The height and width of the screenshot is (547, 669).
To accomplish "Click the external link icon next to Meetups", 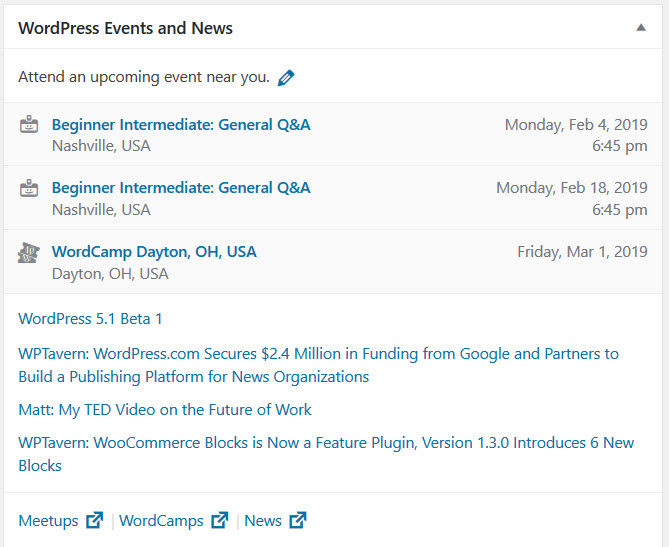I will pos(95,520).
